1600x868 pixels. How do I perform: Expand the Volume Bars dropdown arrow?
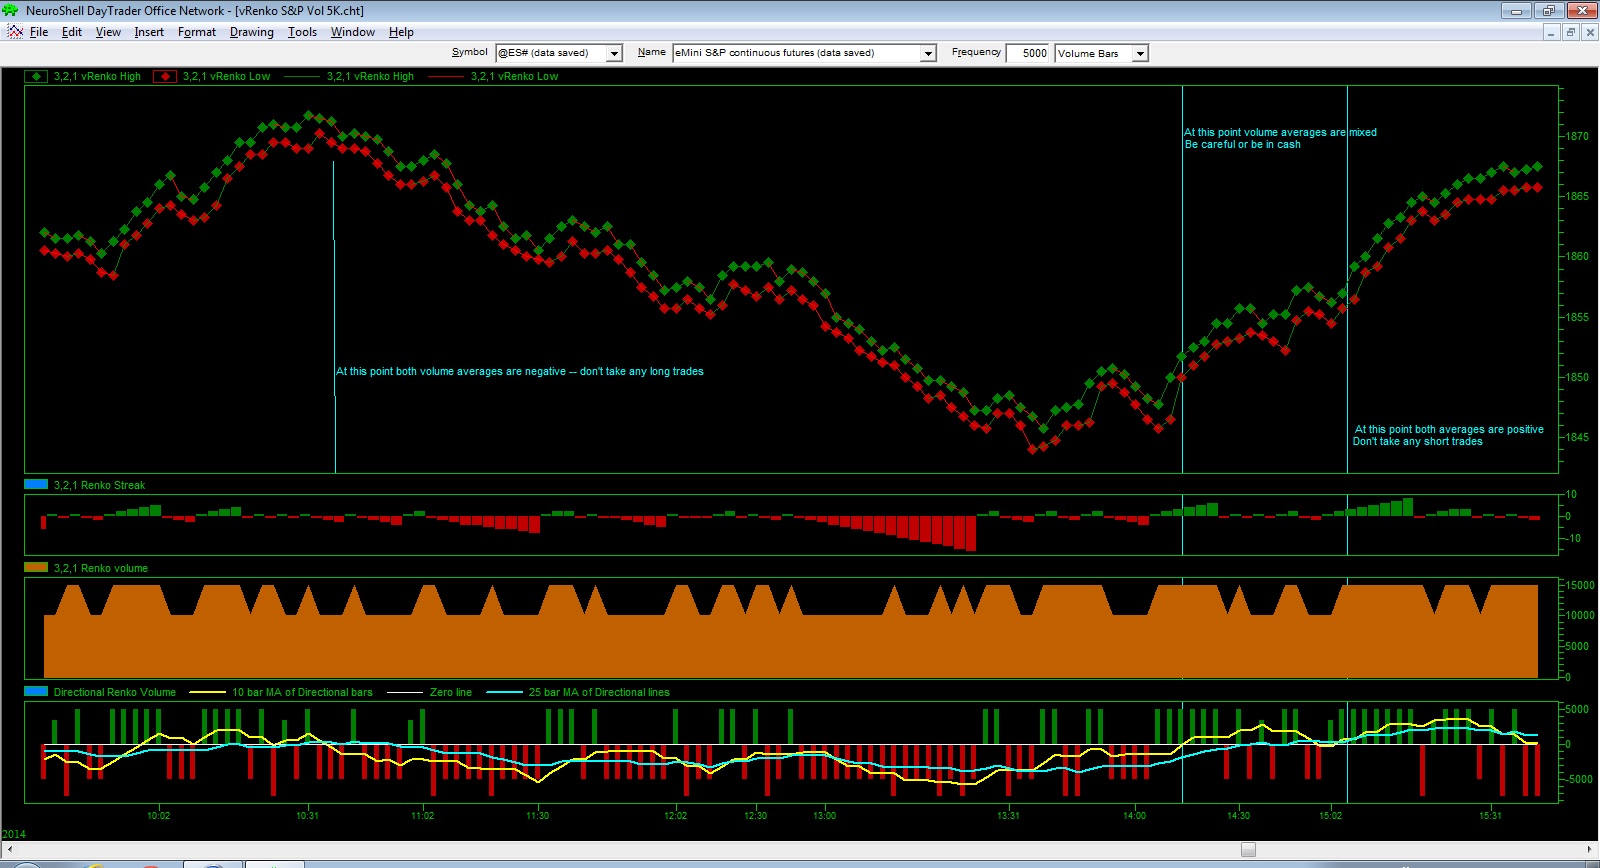(x=1140, y=53)
